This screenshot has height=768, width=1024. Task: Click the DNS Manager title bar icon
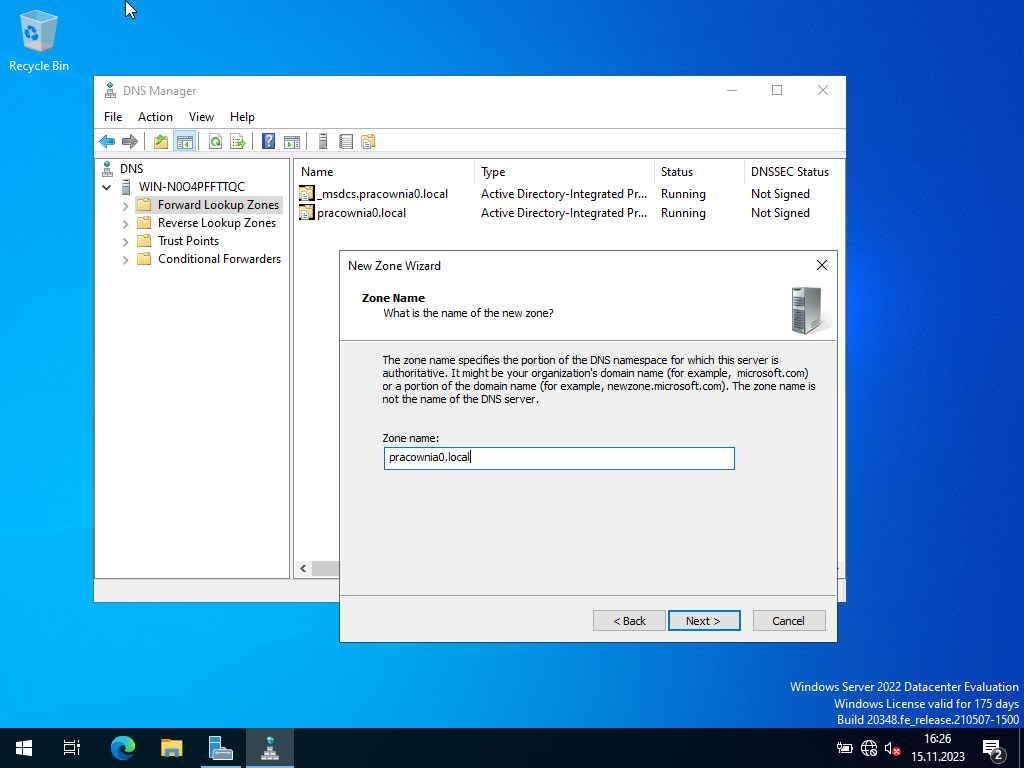[110, 91]
